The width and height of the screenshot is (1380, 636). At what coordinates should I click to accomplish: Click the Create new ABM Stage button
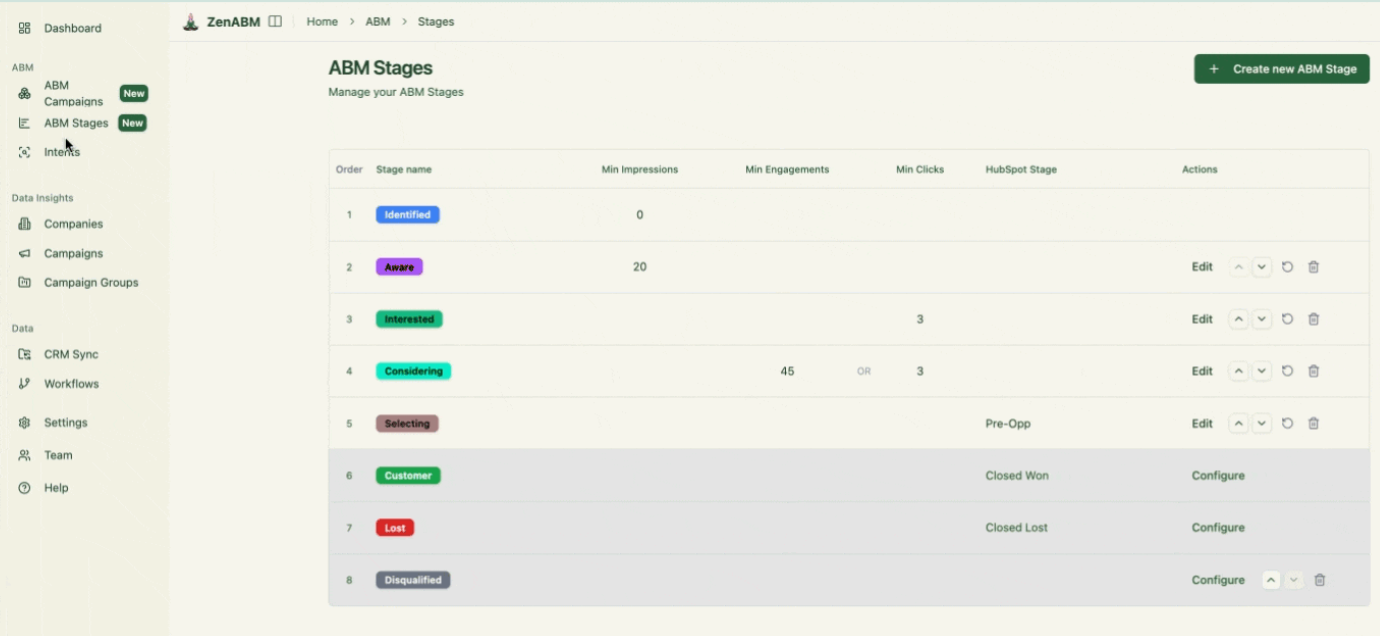coord(1281,70)
